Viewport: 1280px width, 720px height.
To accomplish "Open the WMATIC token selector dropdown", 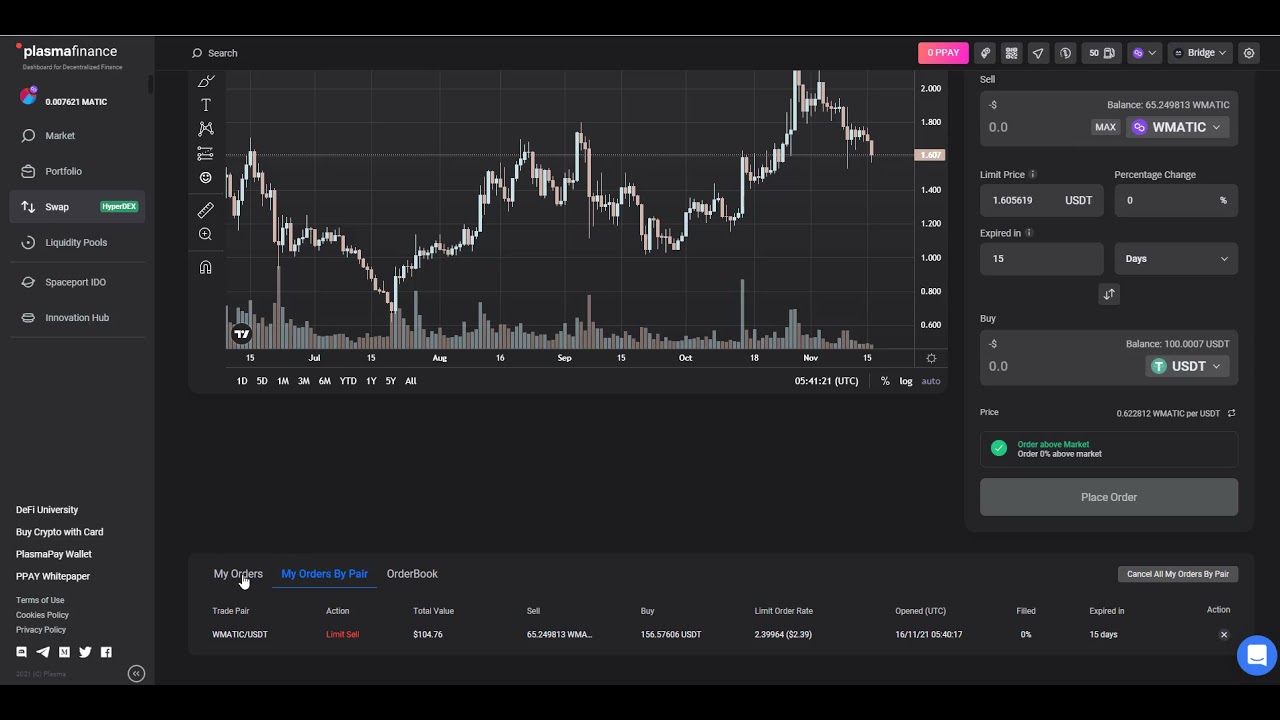I will point(1178,127).
